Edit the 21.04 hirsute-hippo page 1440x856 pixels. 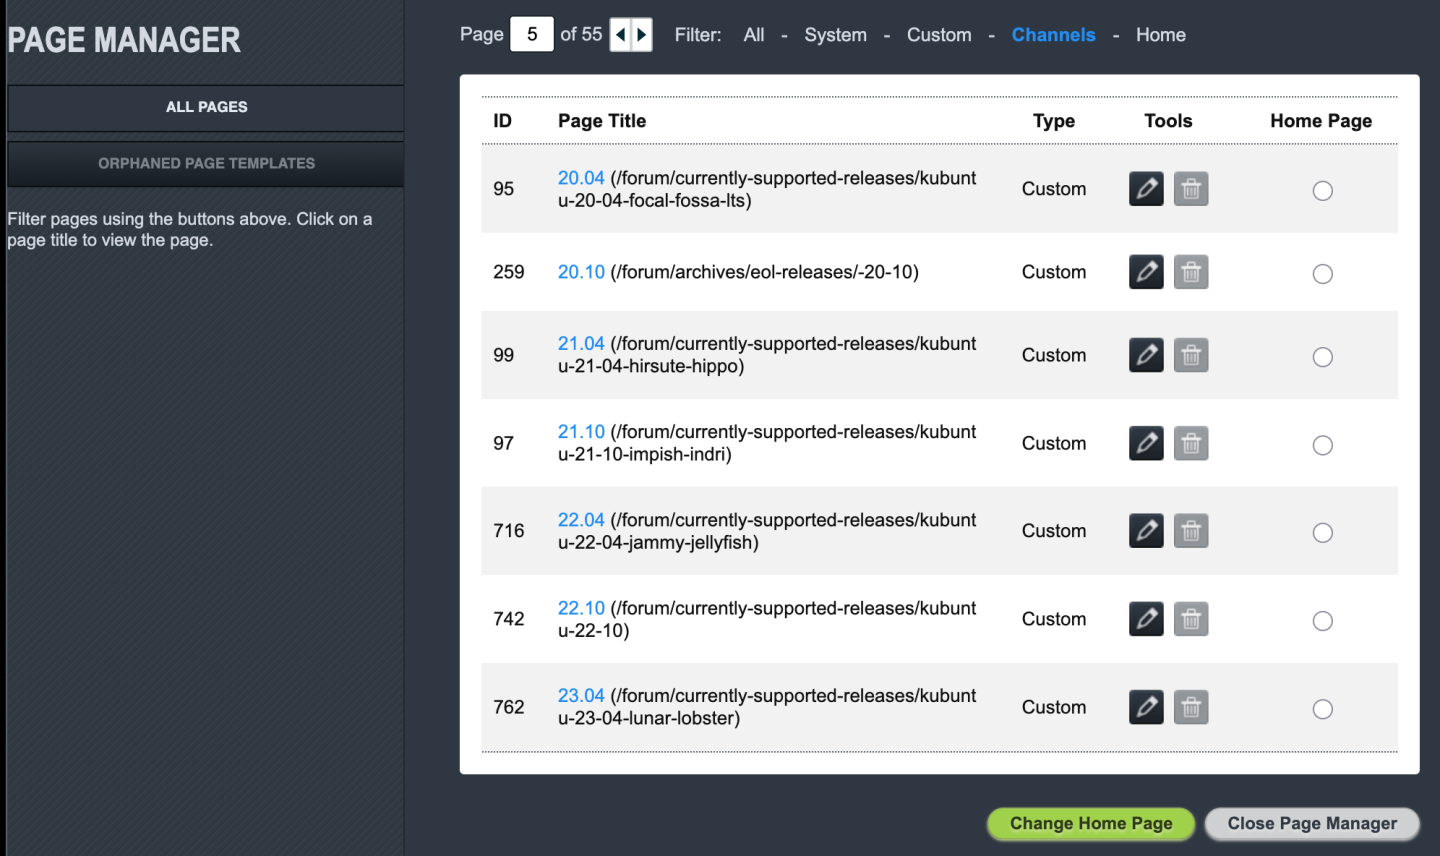(x=1146, y=354)
